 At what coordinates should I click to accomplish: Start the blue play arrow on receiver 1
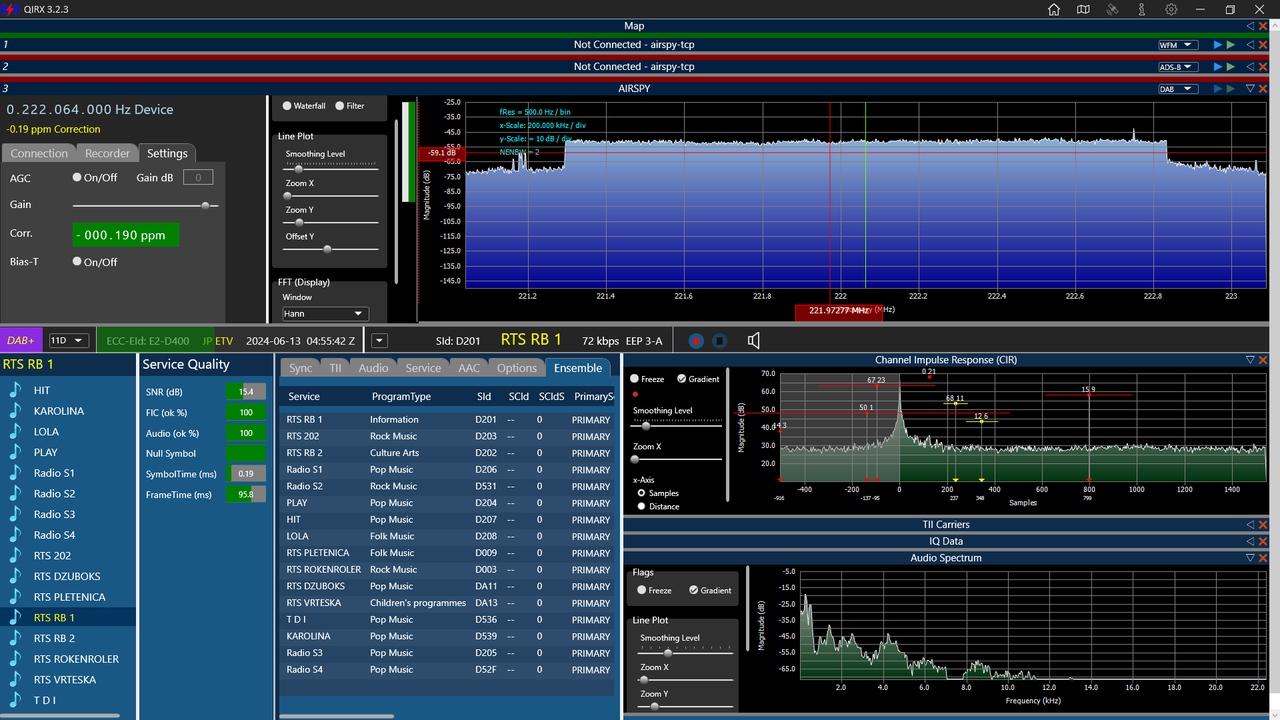(x=1218, y=45)
